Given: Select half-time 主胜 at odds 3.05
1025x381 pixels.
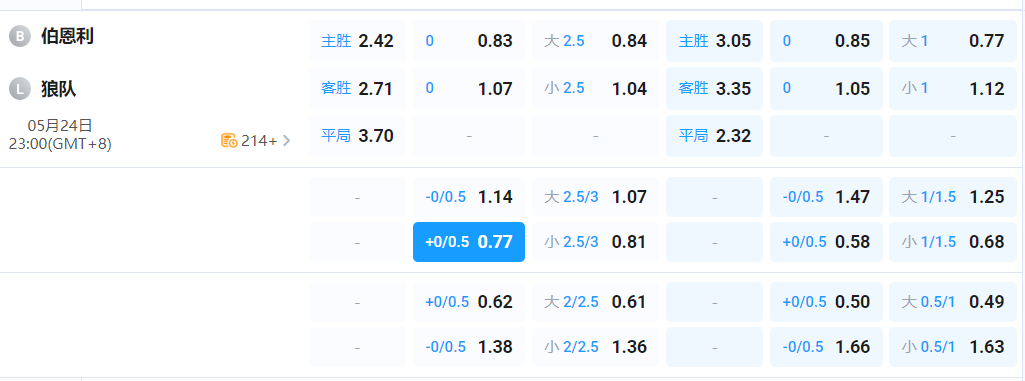Looking at the screenshot, I should tap(714, 41).
